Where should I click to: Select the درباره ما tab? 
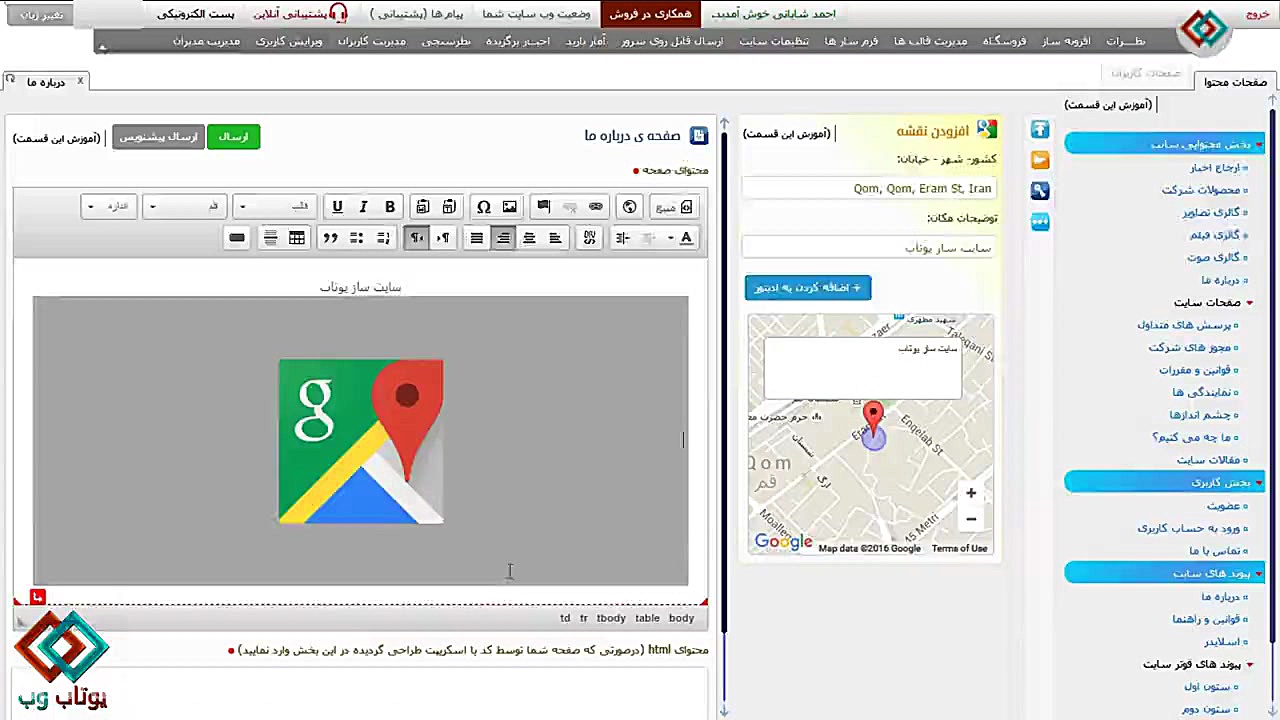pos(46,82)
